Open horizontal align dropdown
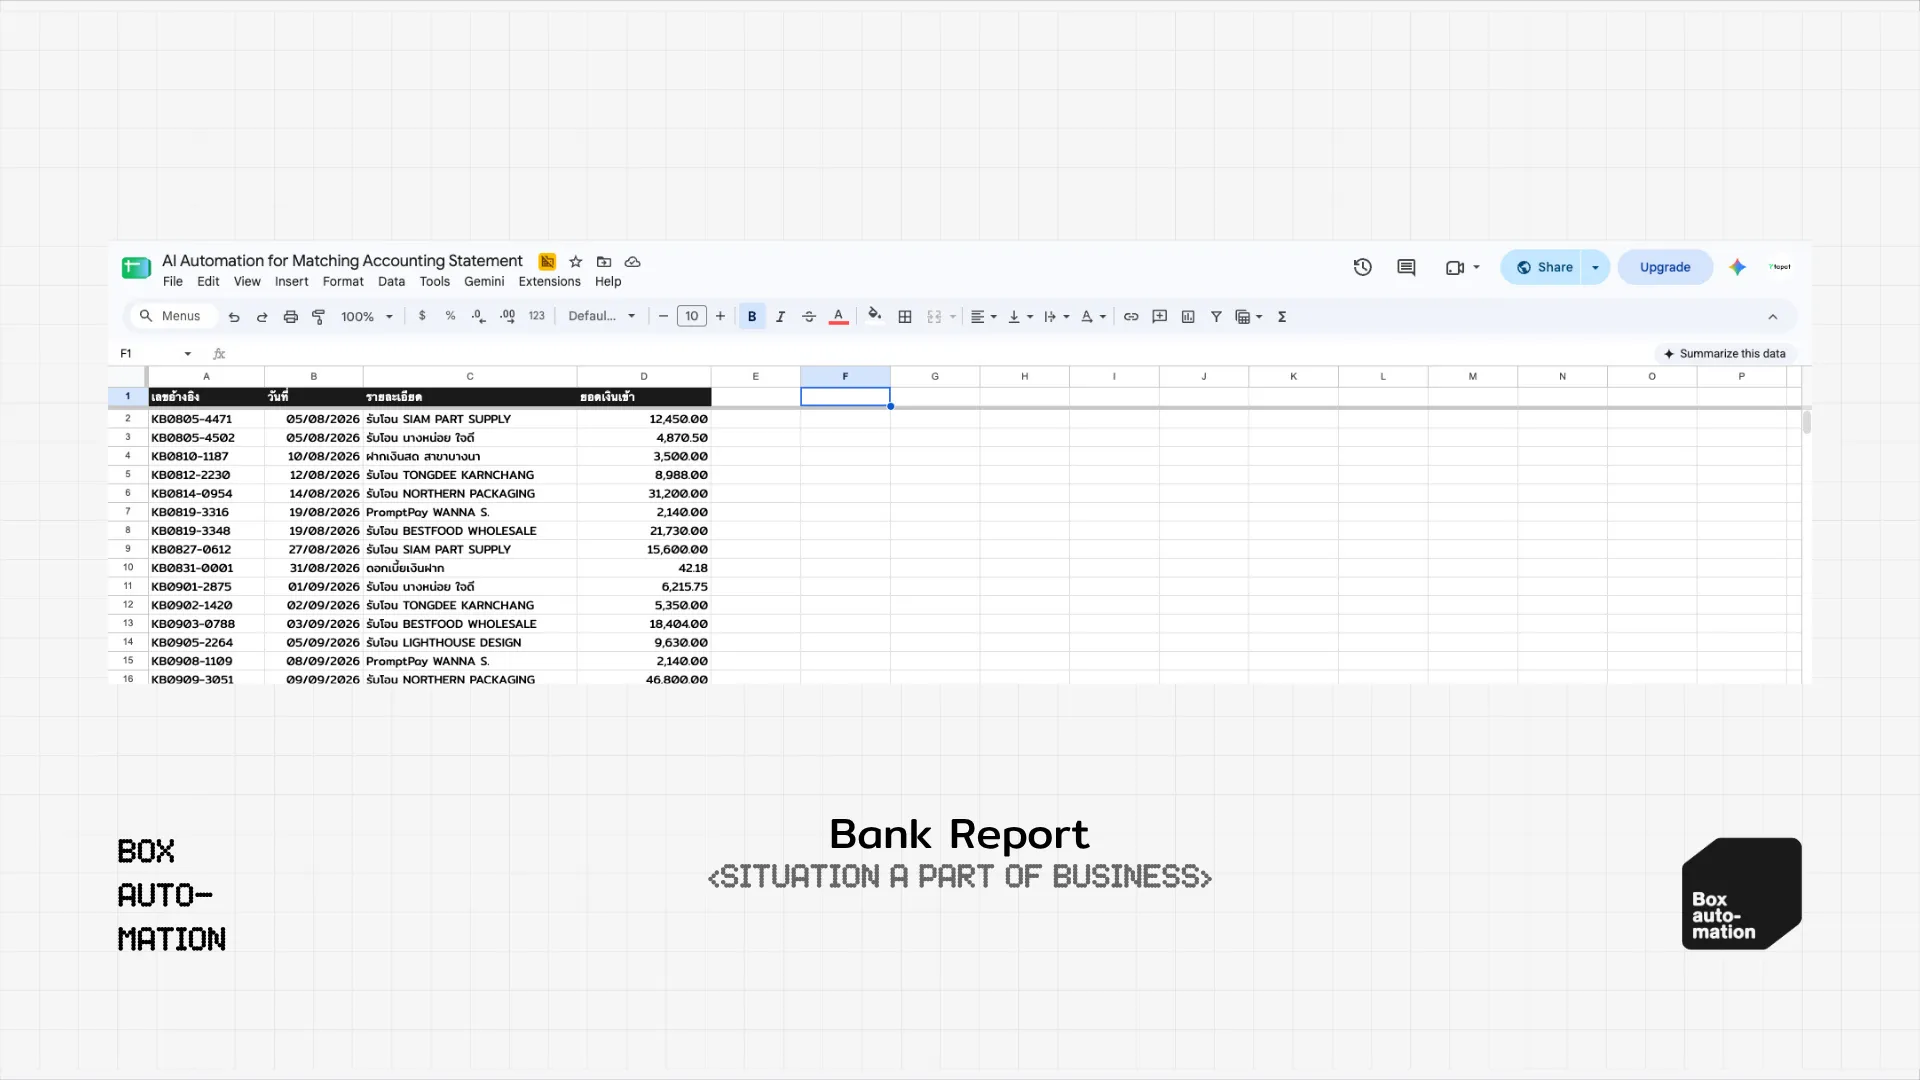The width and height of the screenshot is (1920, 1080). pos(984,316)
